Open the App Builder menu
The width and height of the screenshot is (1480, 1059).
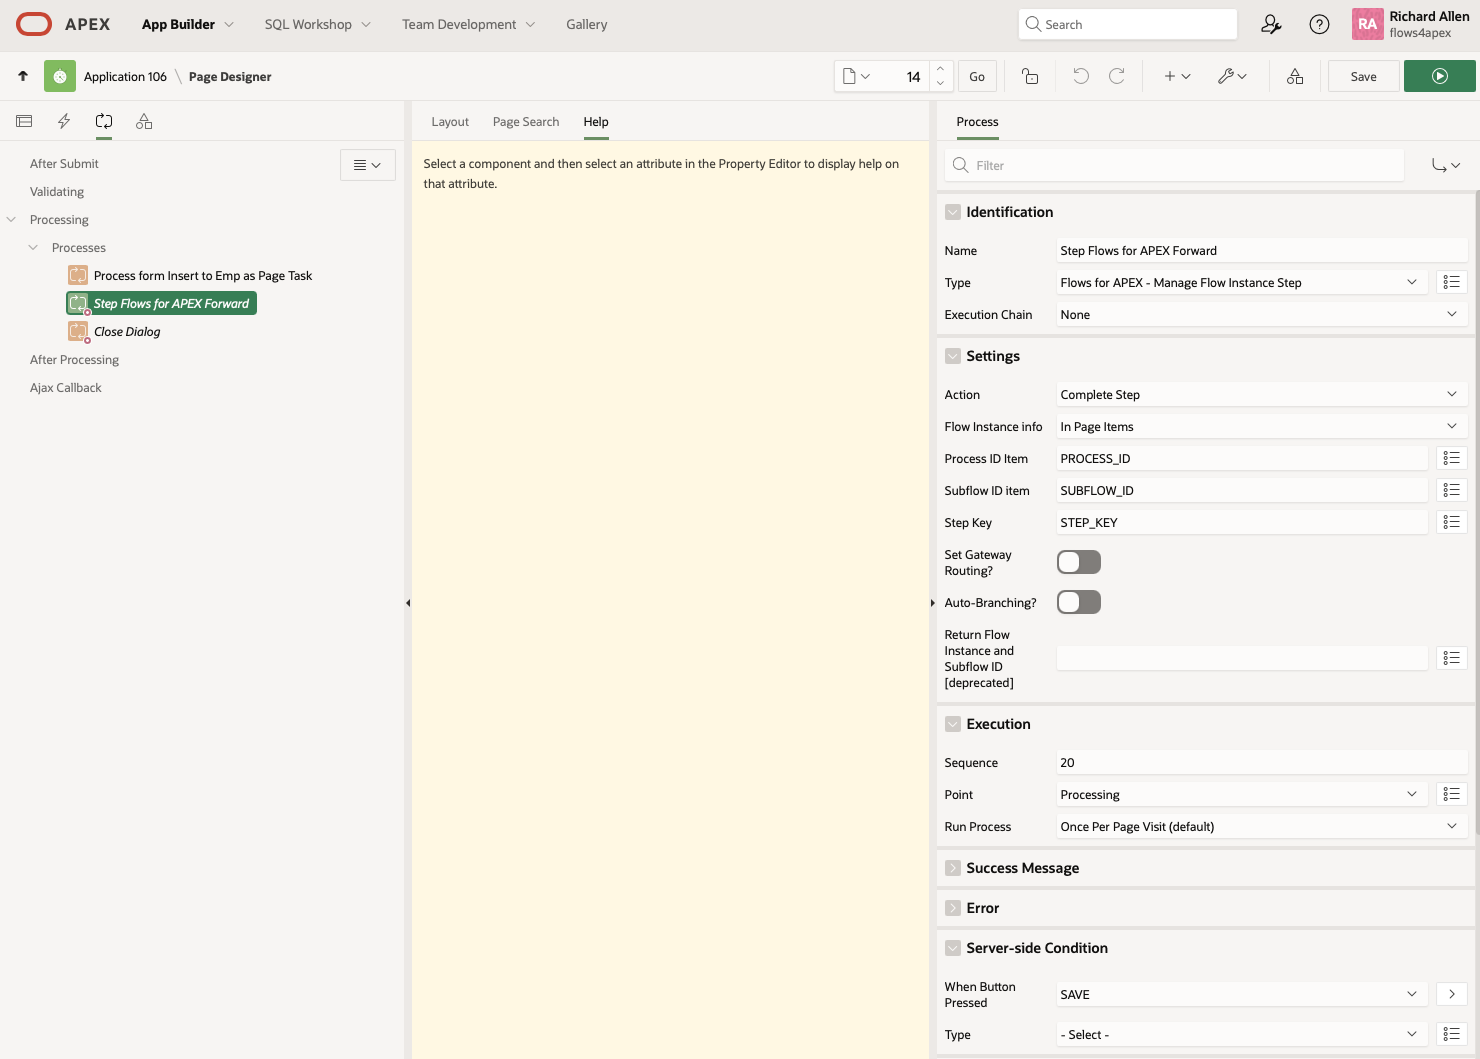pyautogui.click(x=187, y=24)
